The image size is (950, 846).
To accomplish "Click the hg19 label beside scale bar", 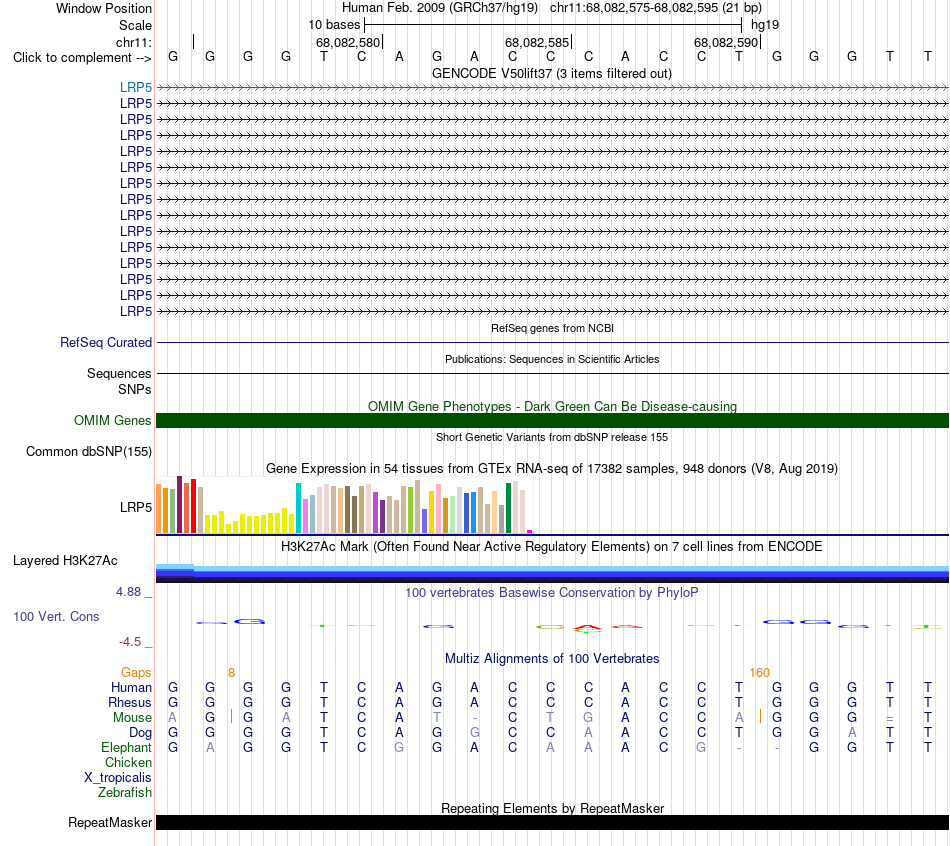I will (x=765, y=25).
